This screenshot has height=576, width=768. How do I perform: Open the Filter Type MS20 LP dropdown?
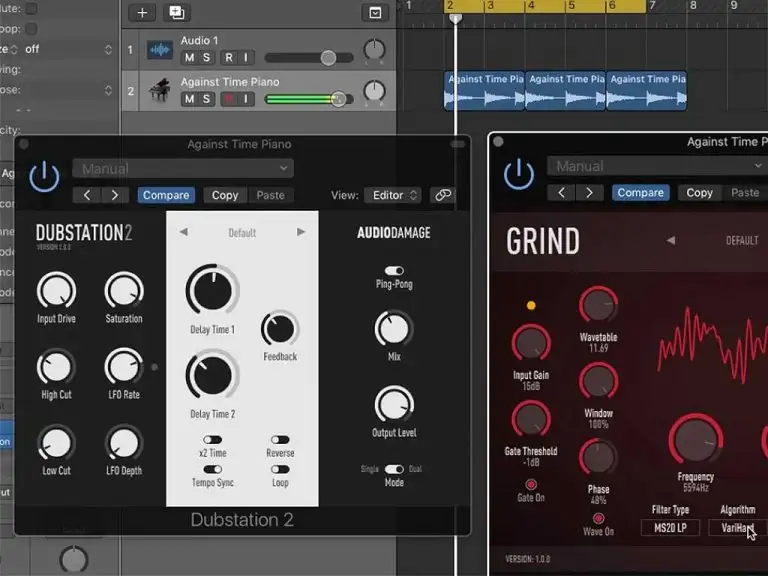pos(670,528)
